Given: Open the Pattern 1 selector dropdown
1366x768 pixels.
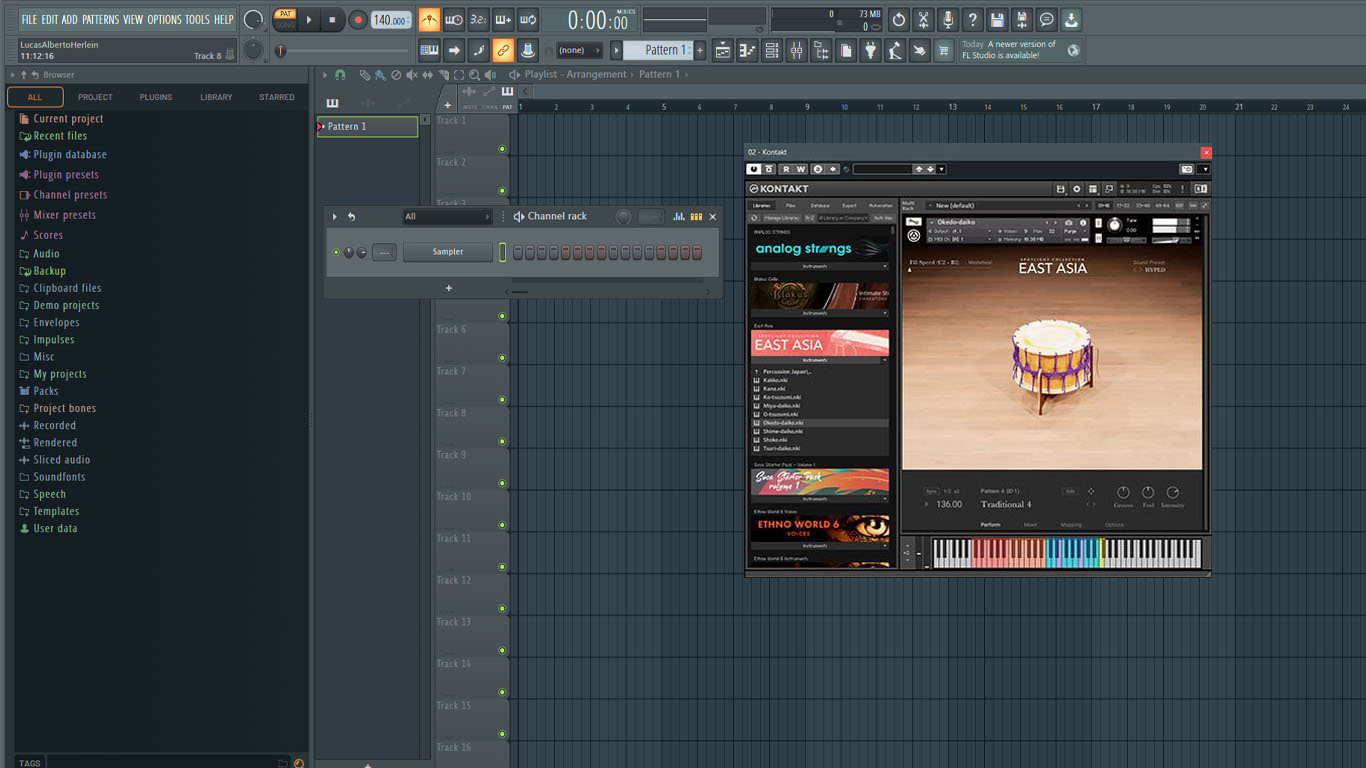Looking at the screenshot, I should point(659,50).
